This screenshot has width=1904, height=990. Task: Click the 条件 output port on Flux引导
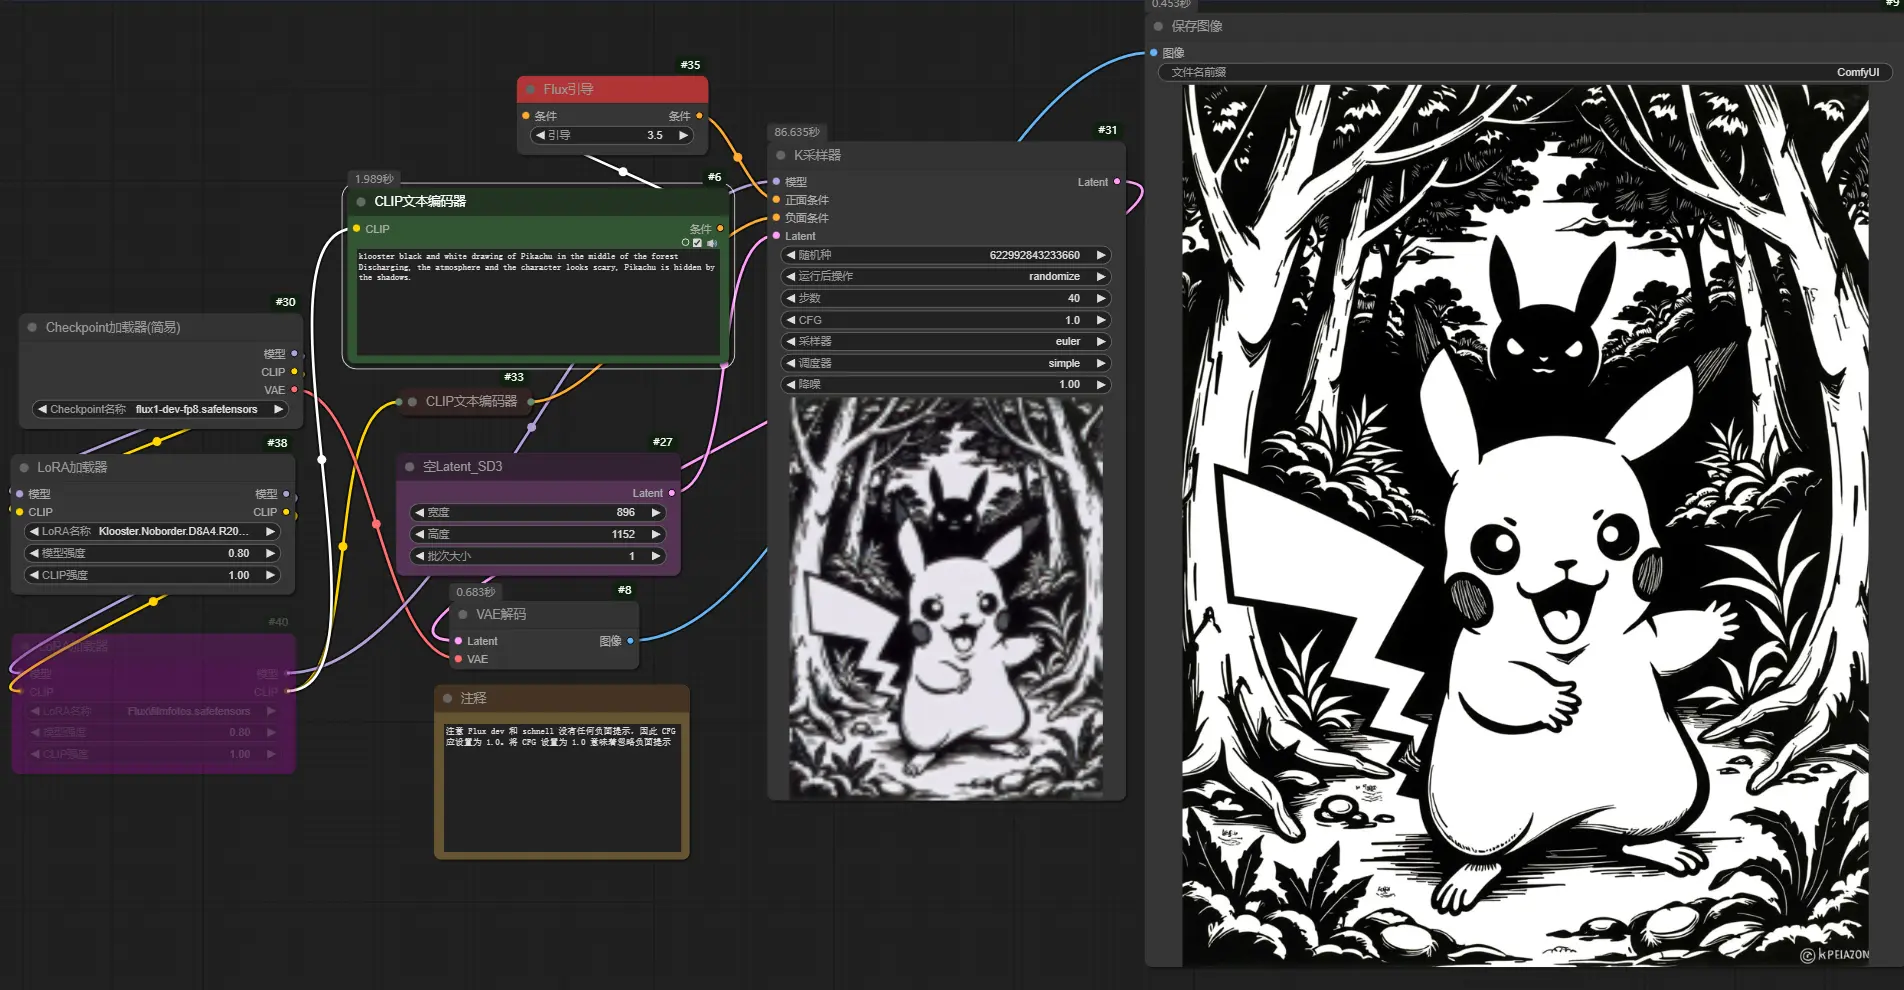click(699, 116)
